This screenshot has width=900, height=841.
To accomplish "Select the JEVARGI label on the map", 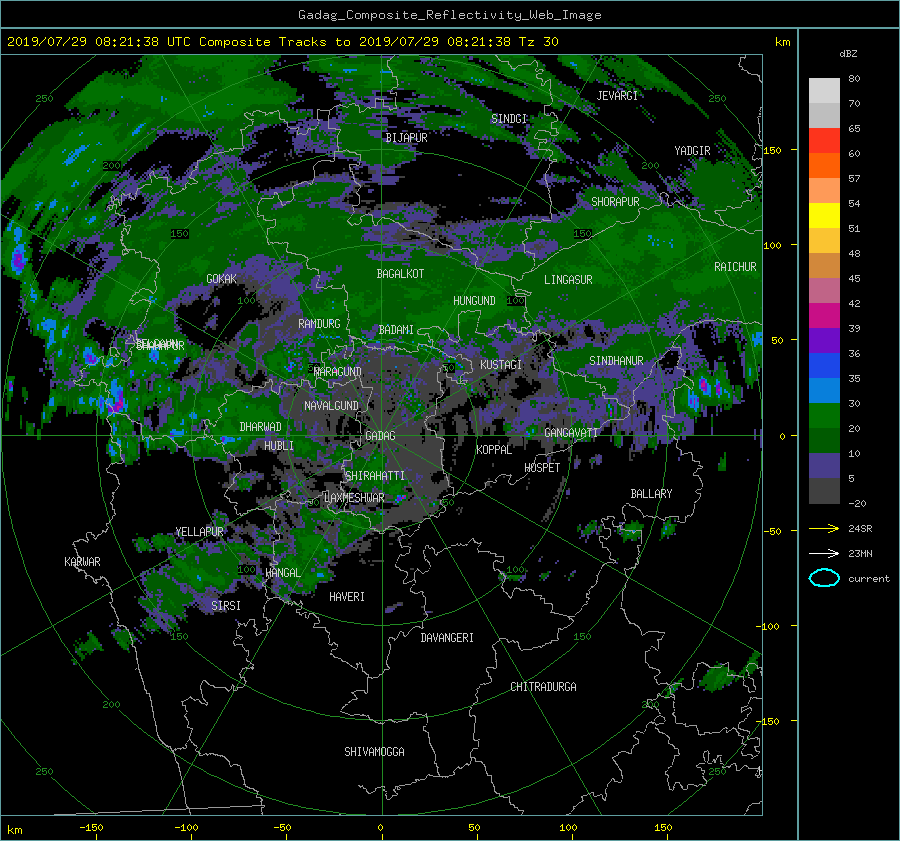I will [617, 96].
